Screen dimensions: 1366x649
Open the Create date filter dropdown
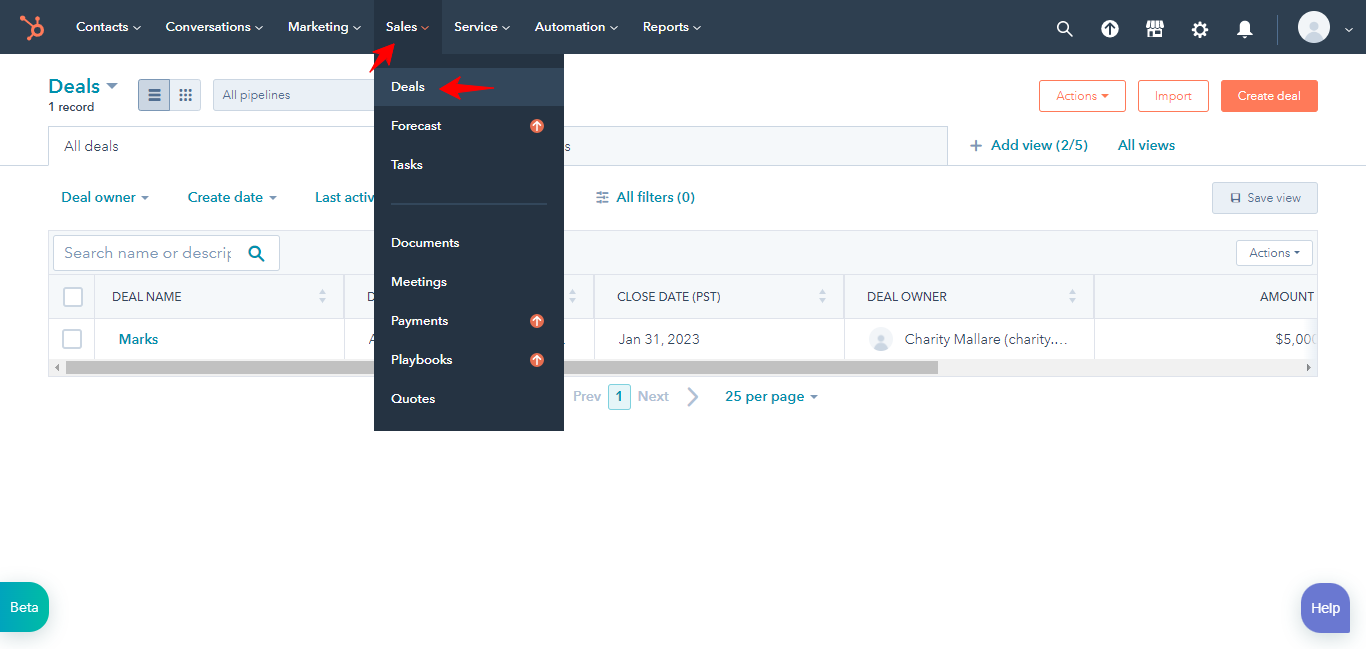pos(232,198)
